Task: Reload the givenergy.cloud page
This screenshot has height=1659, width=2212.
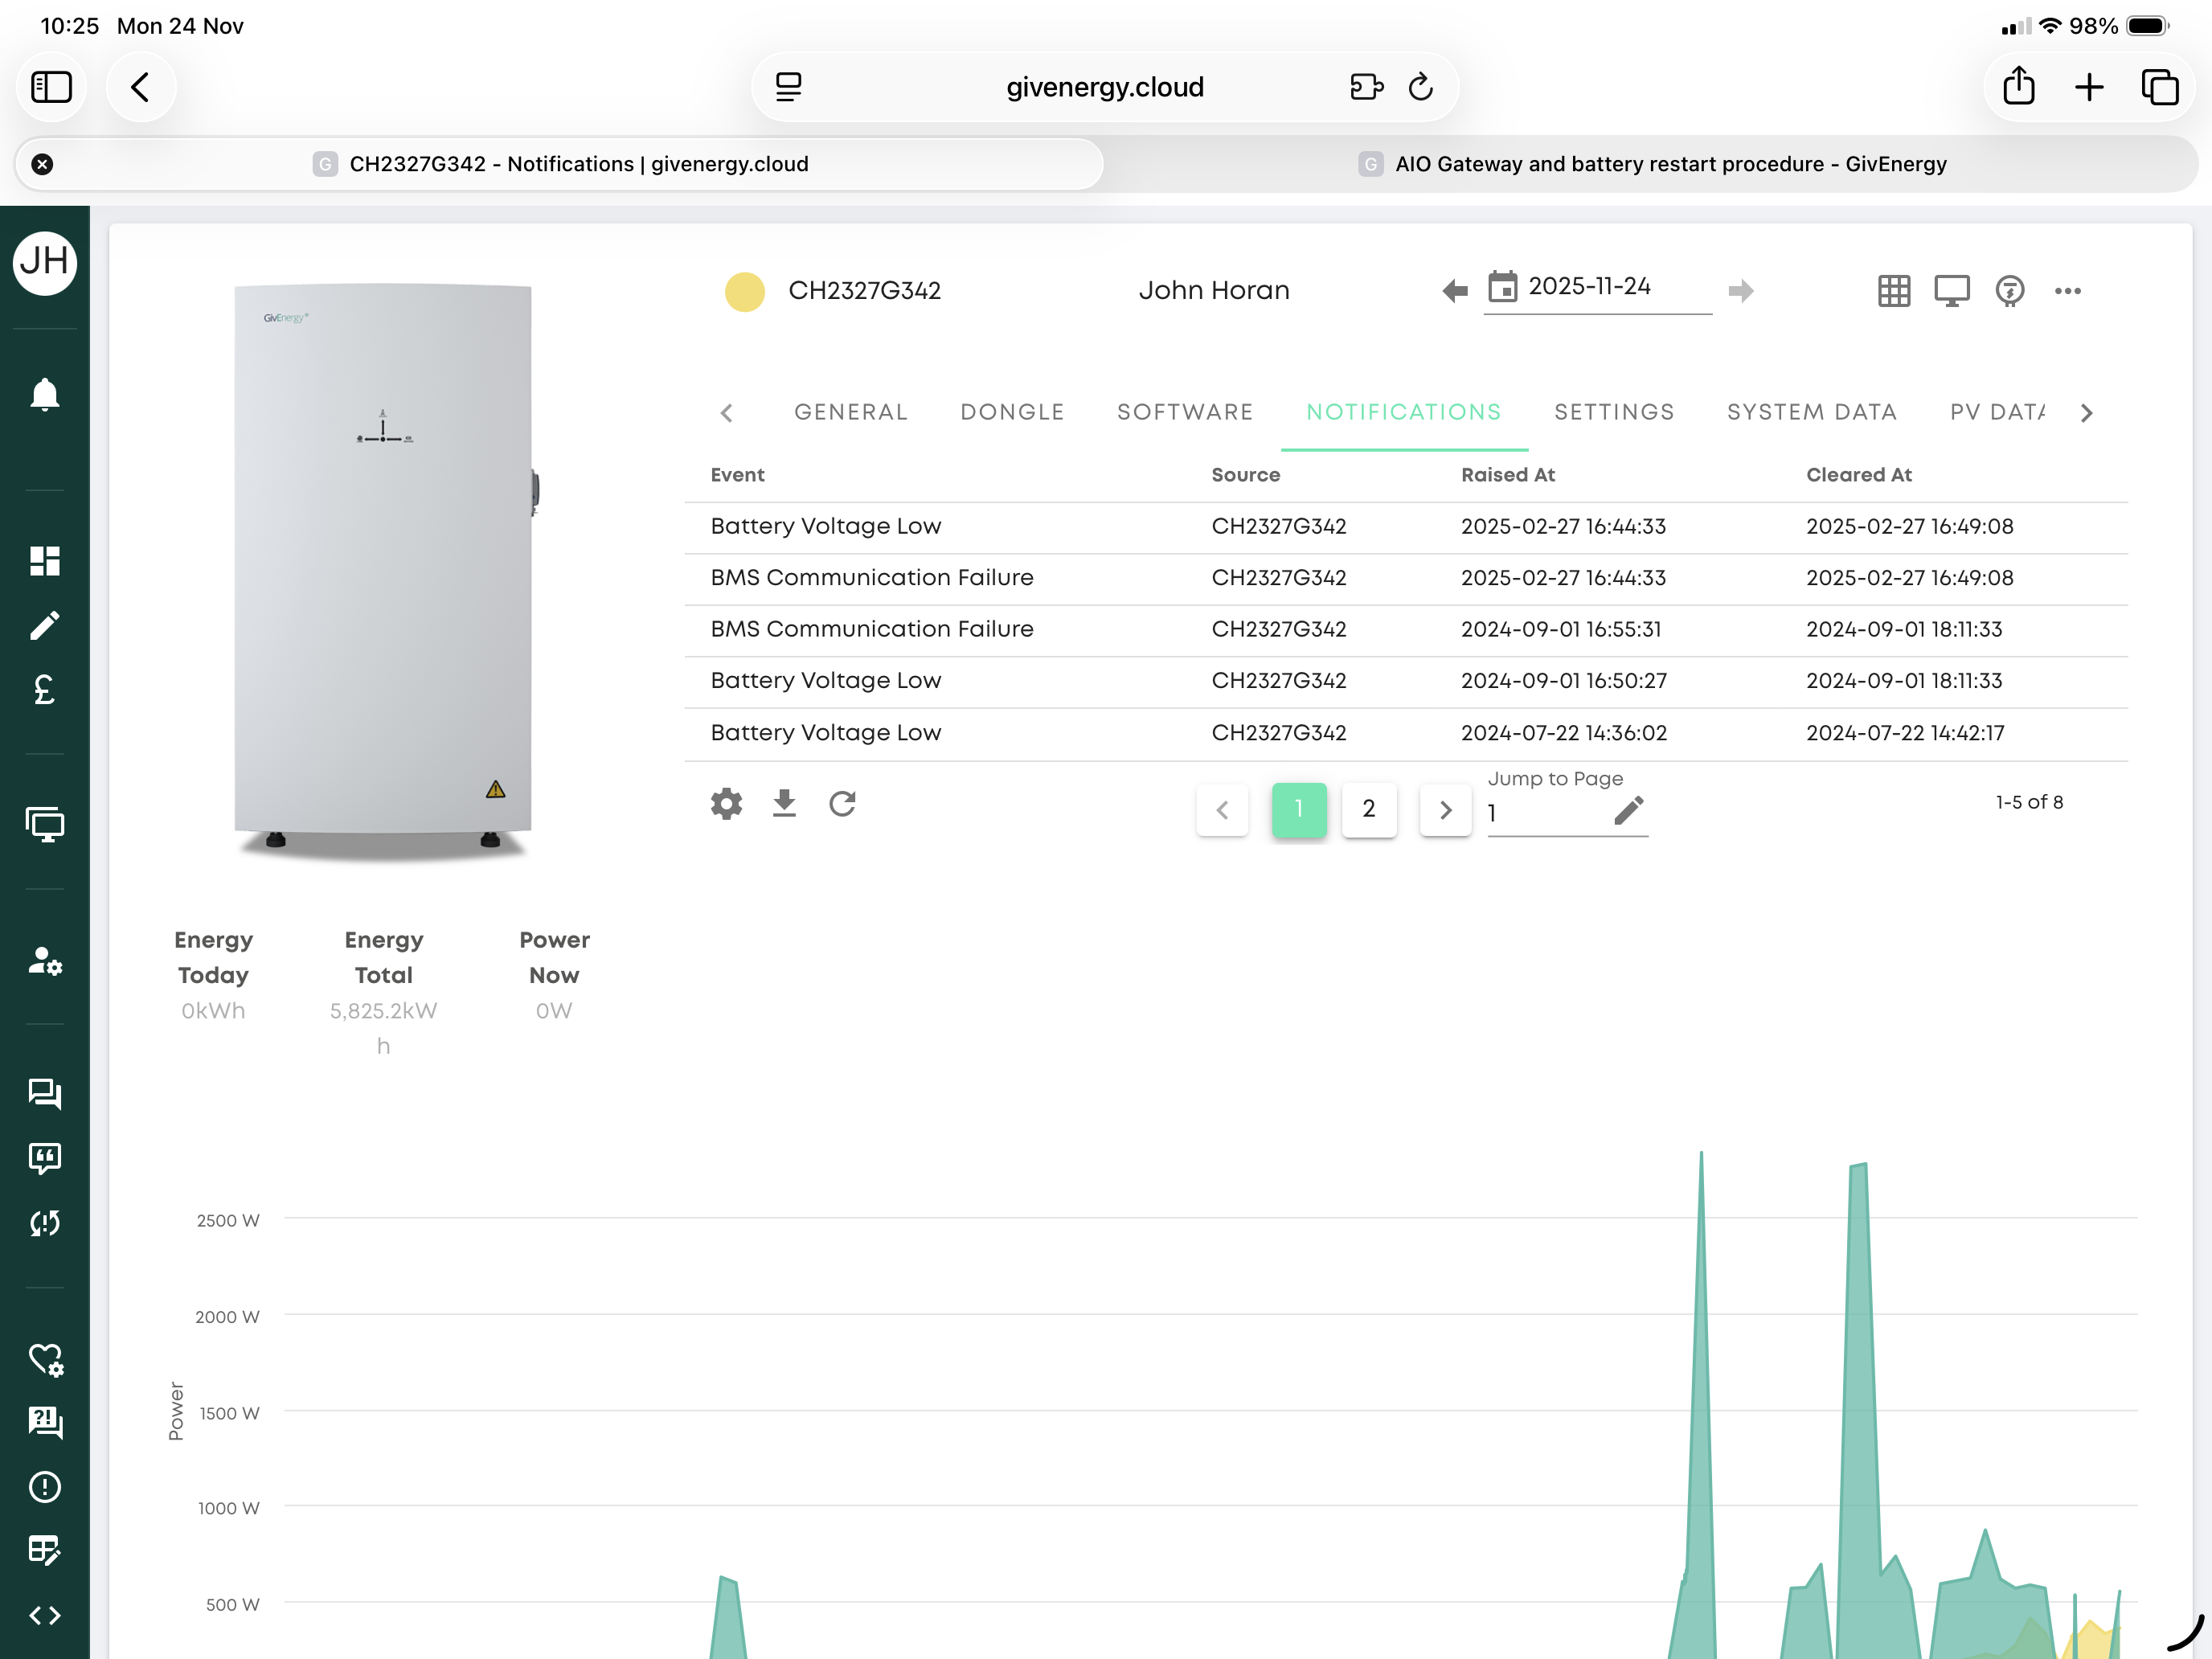Action: tap(1420, 87)
